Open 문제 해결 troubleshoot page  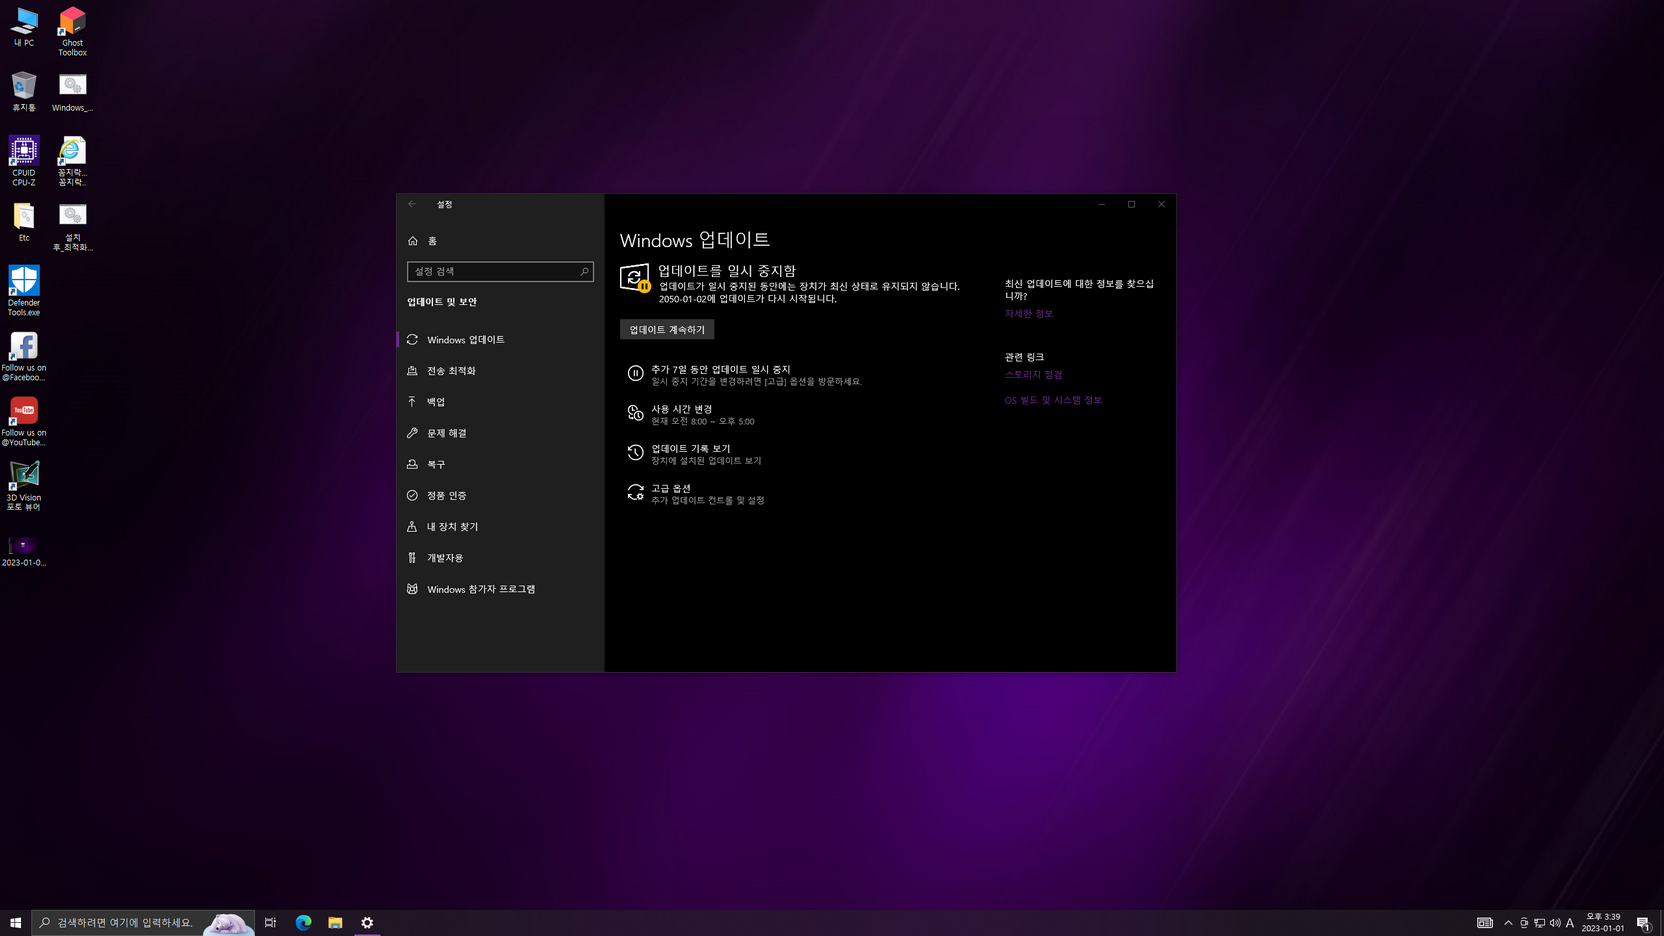coord(500,433)
